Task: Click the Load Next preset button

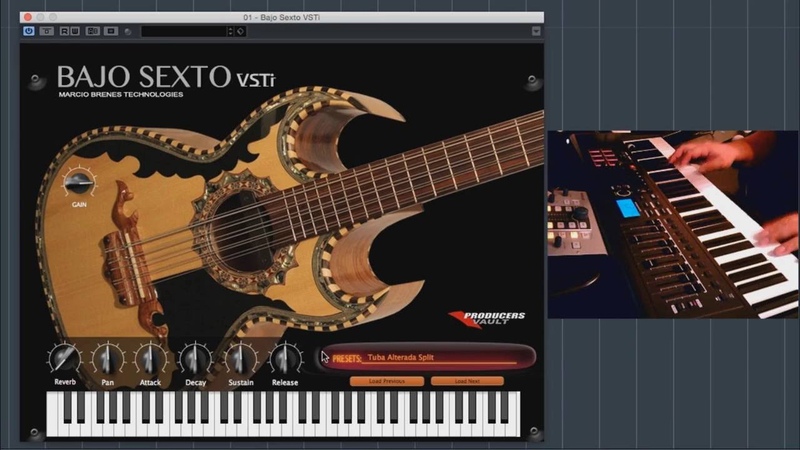Action: pyautogui.click(x=467, y=381)
